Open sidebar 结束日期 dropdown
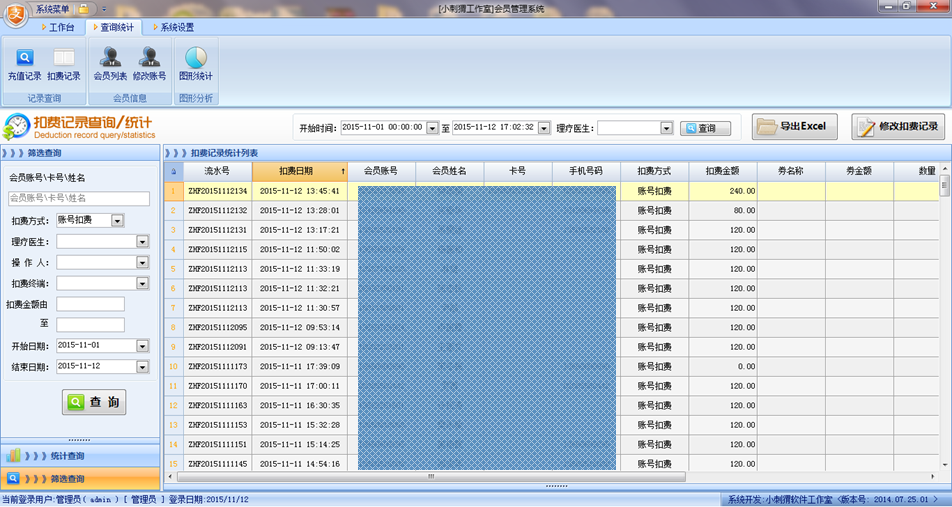Viewport: 952px width, 507px height. pyautogui.click(x=143, y=367)
